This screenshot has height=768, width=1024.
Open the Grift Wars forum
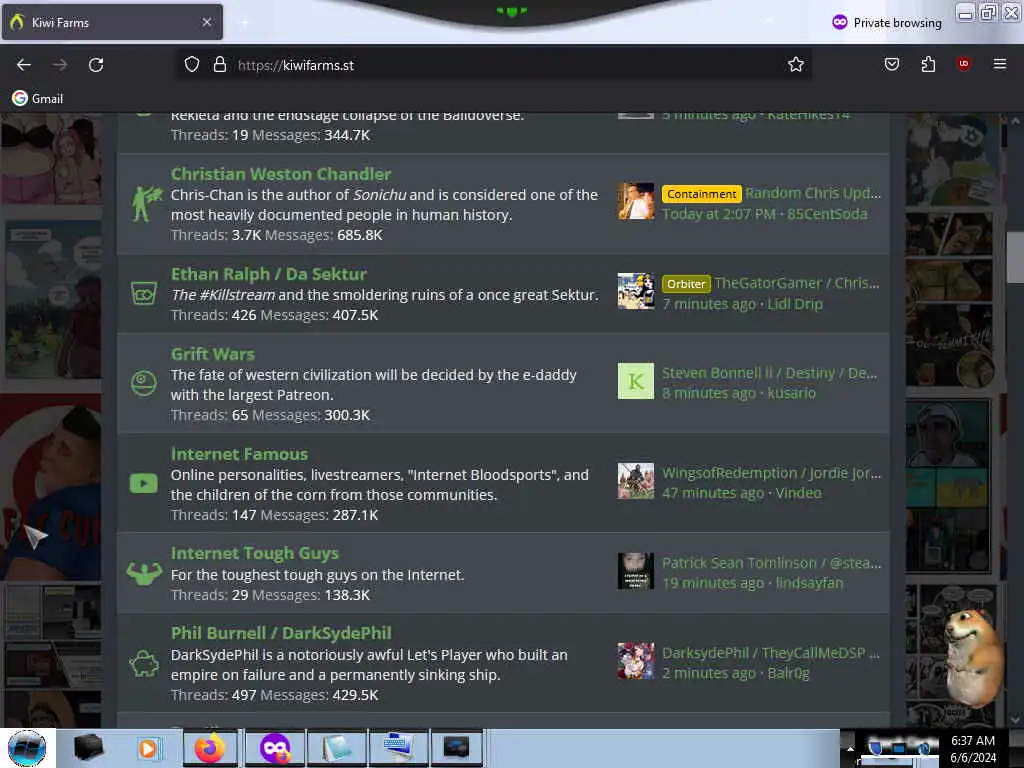click(212, 354)
